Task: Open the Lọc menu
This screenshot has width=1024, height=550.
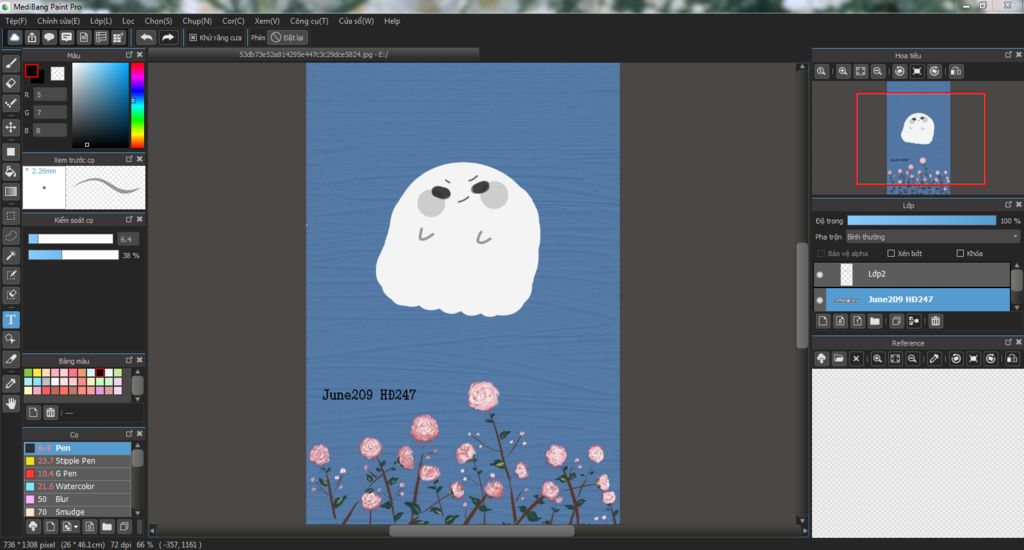Action: pyautogui.click(x=128, y=21)
